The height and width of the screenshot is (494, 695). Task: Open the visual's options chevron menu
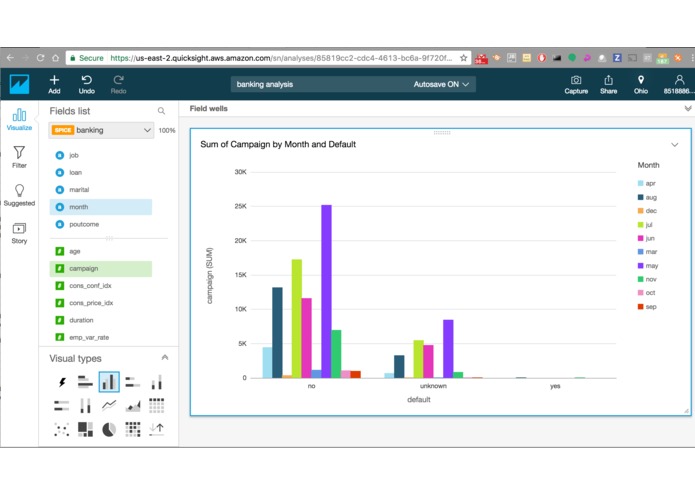pos(674,145)
